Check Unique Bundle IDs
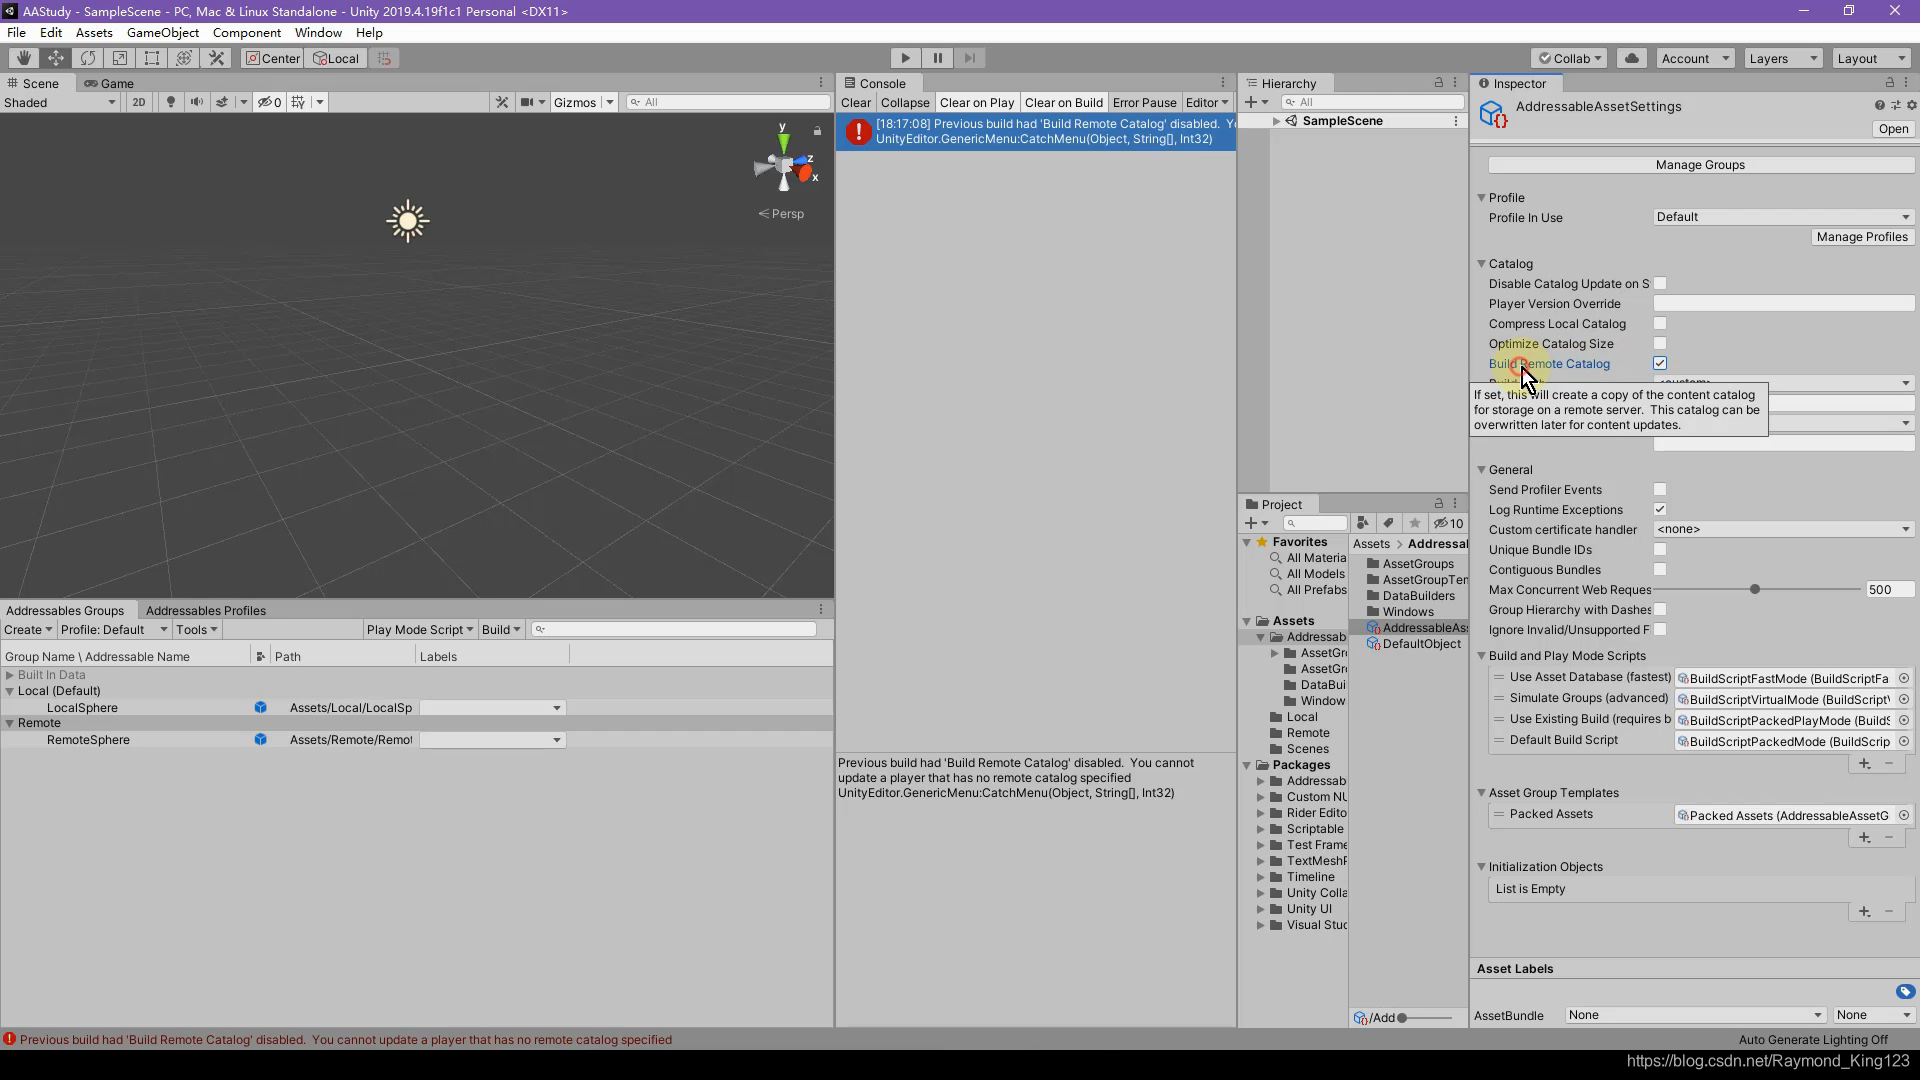Viewport: 1920px width, 1080px height. click(x=1660, y=549)
